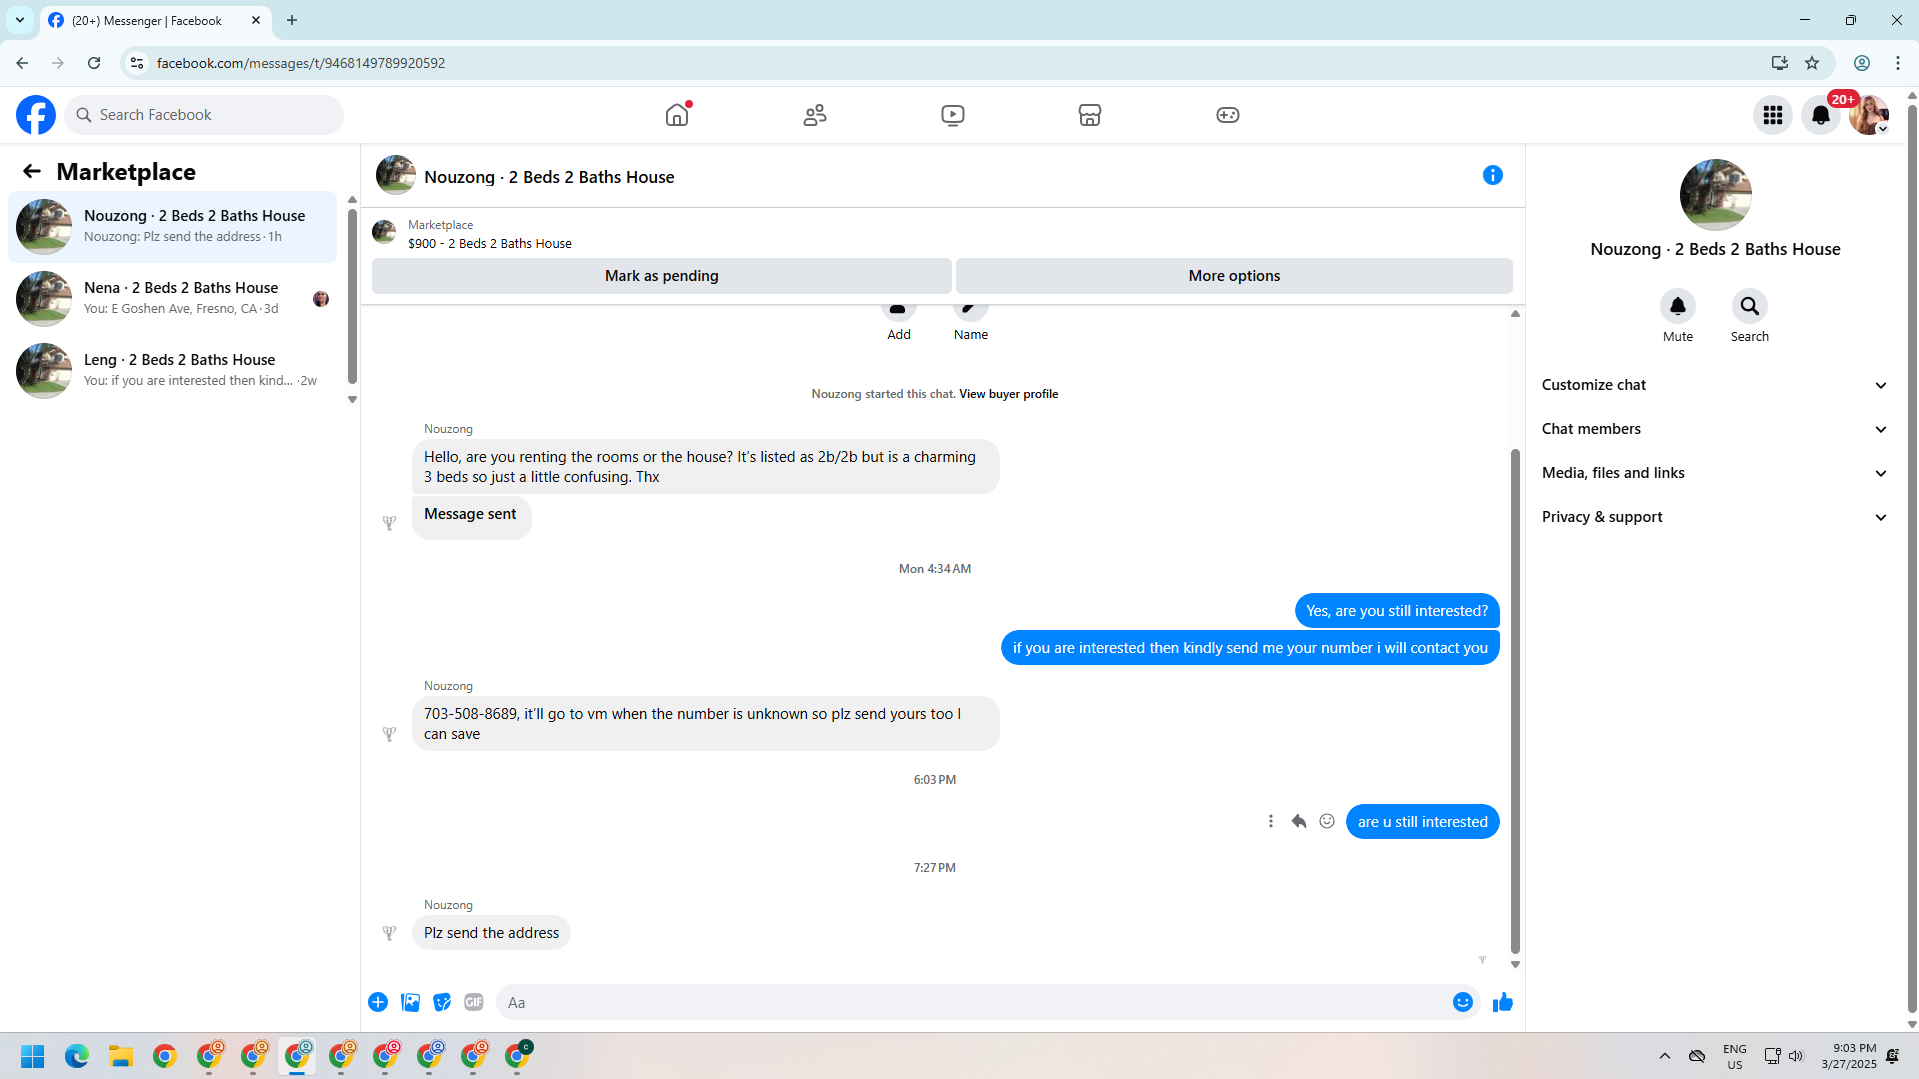The height and width of the screenshot is (1079, 1919).
Task: Click the Add people button
Action: 899,321
